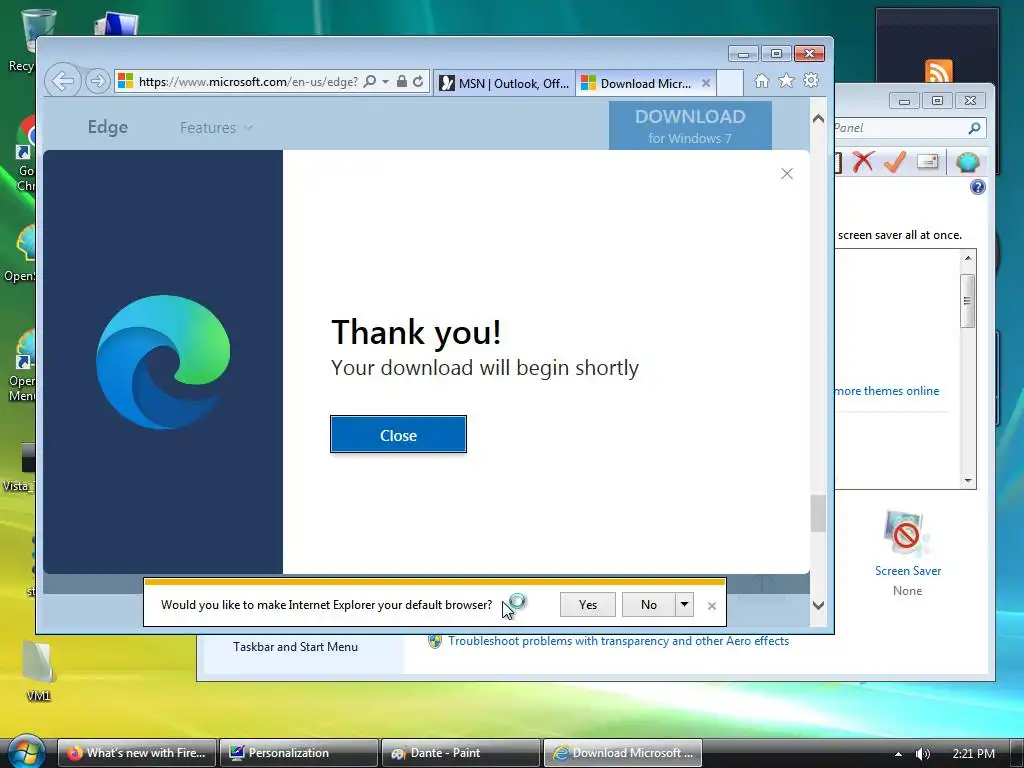Dismiss the Thank you dialog with X

tap(787, 173)
